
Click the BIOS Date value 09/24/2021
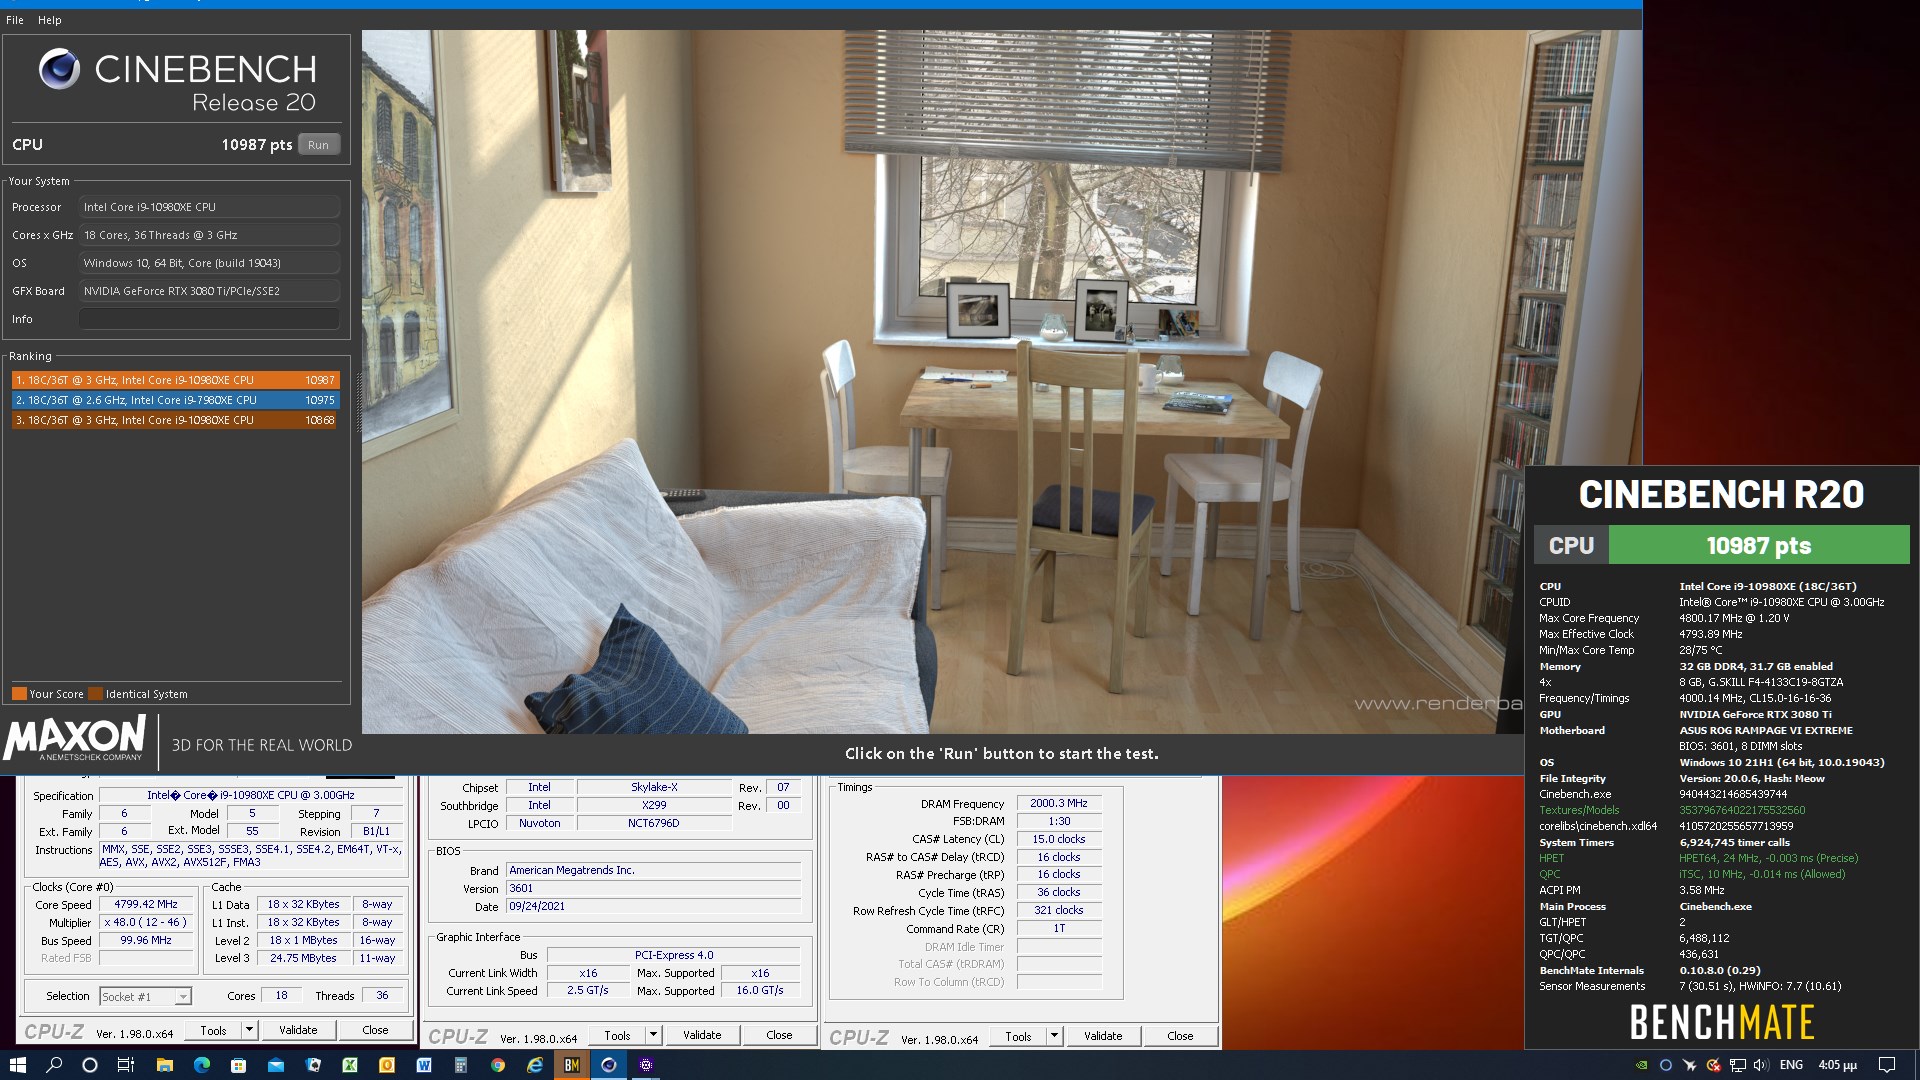pyautogui.click(x=654, y=907)
